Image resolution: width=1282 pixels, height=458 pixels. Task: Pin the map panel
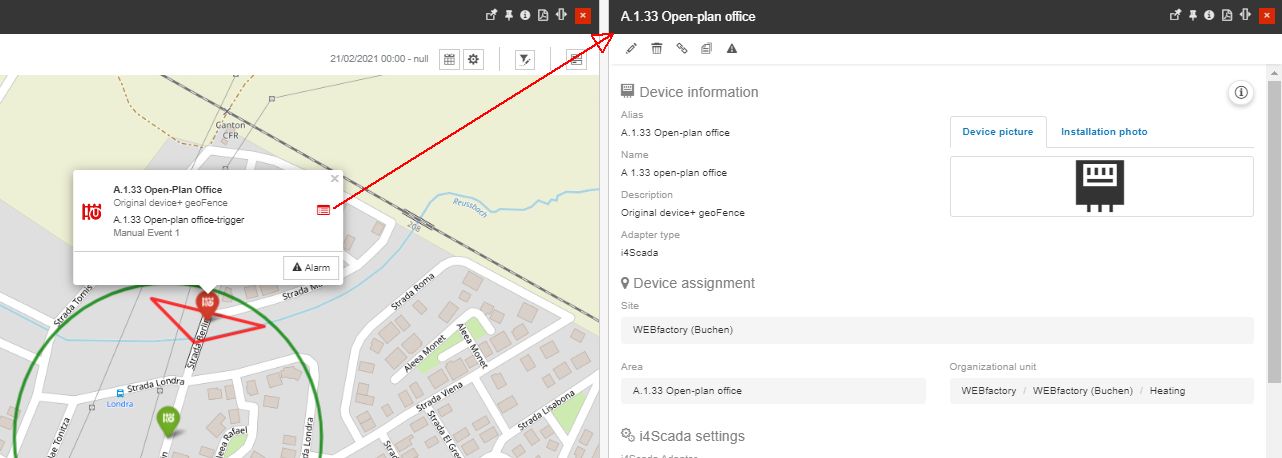pyautogui.click(x=508, y=15)
